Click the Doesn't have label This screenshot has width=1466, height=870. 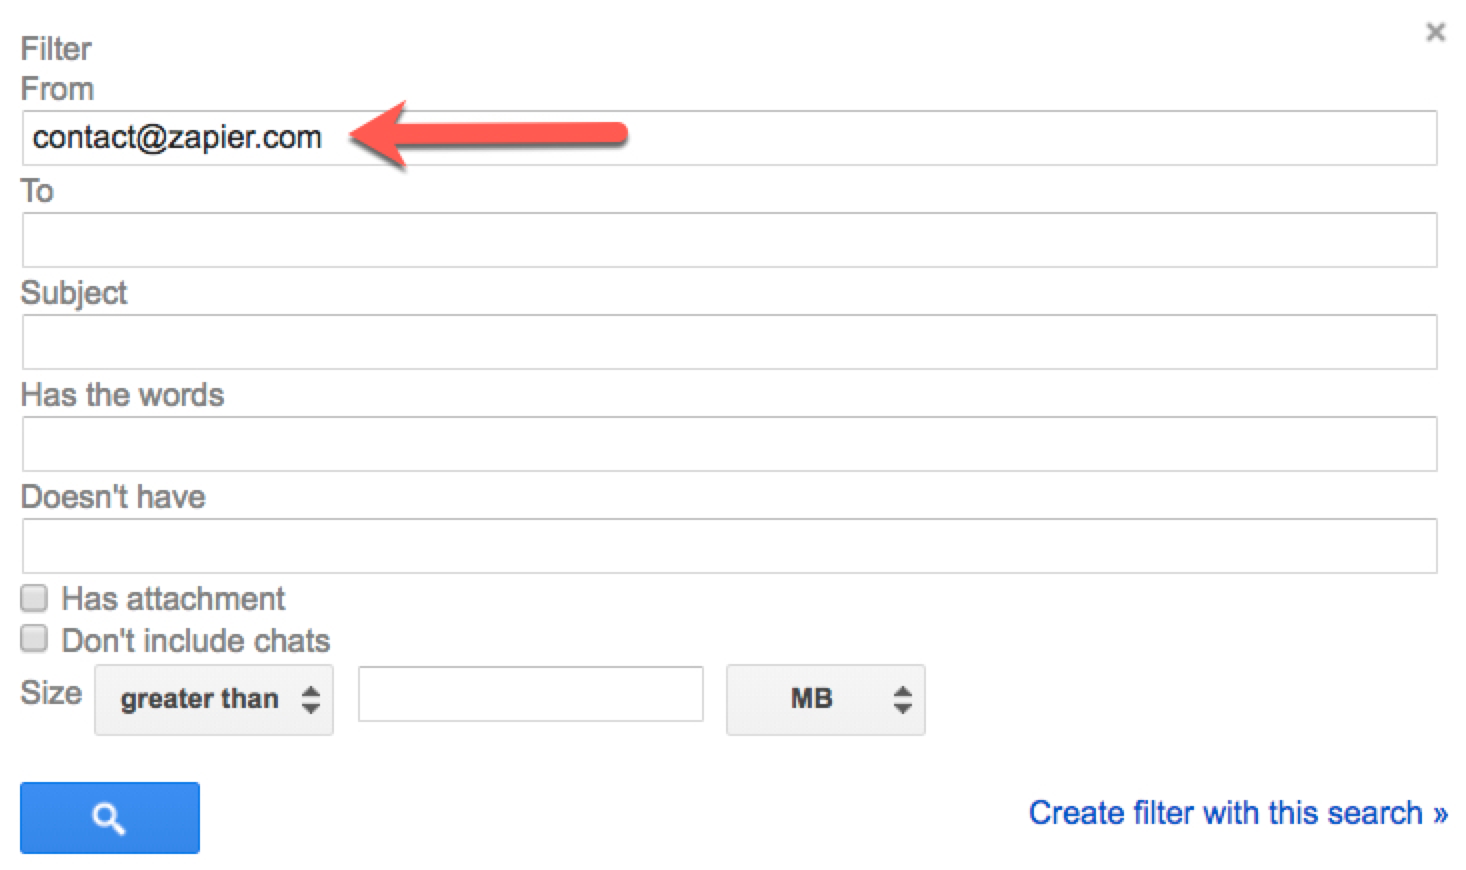coord(113,497)
